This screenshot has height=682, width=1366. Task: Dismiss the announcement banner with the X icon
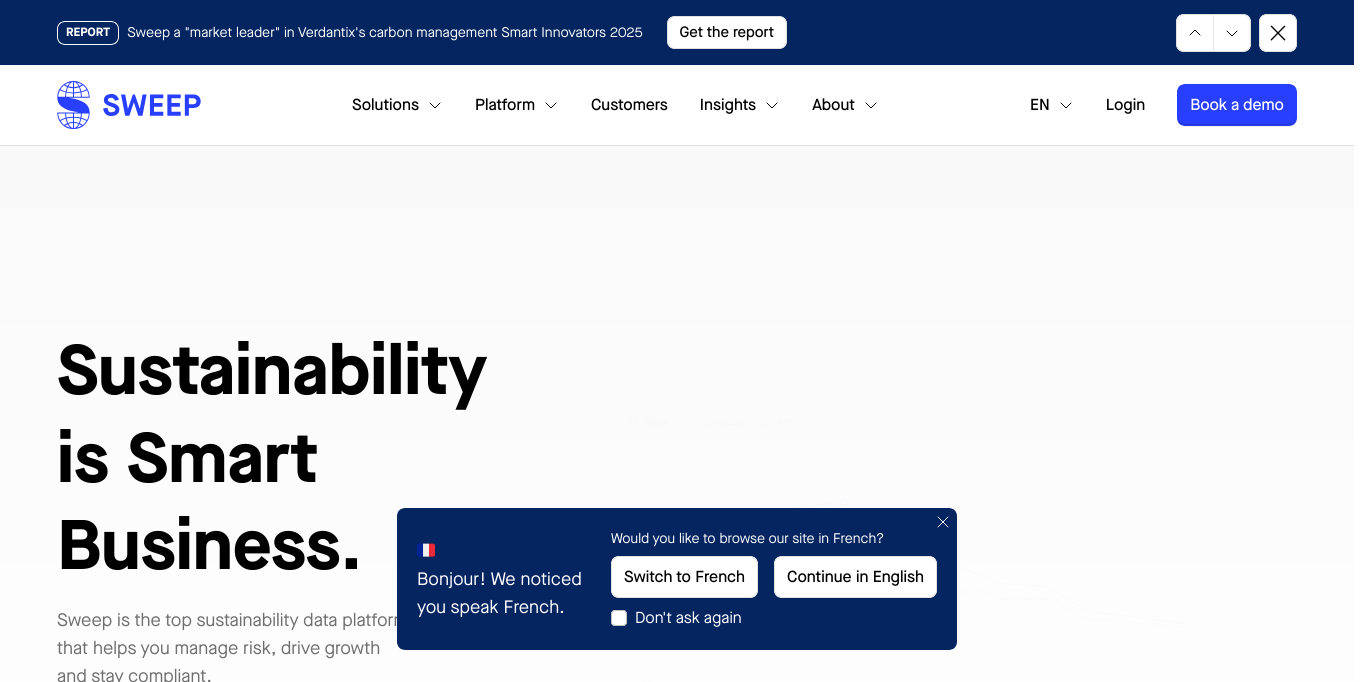1277,32
